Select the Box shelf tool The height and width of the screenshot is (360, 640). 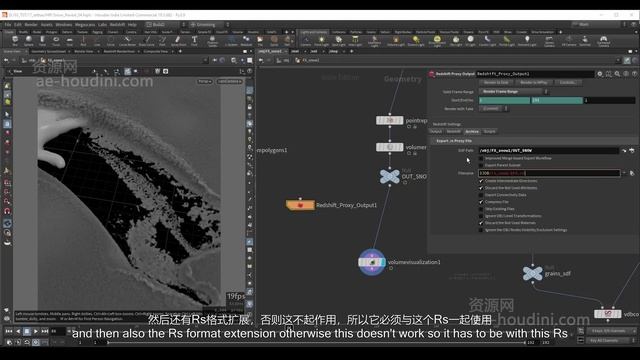15,40
